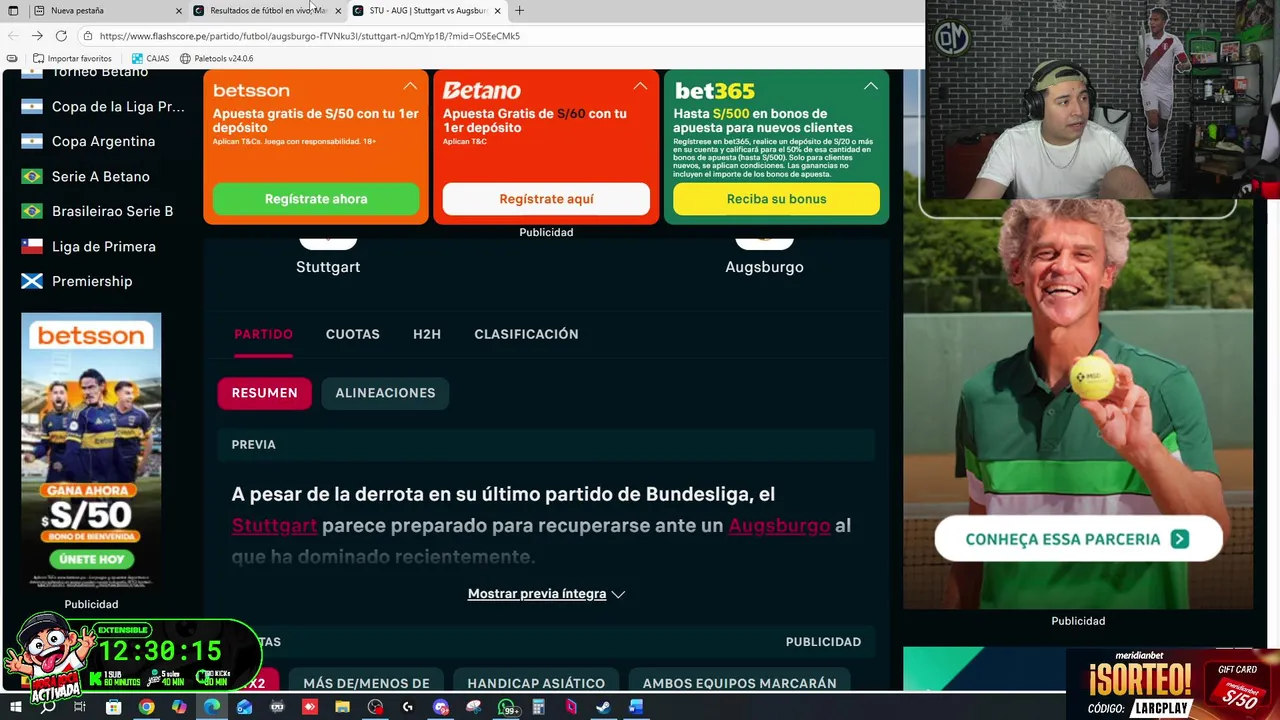Open Windows taskbar search
Image resolution: width=1280 pixels, height=720 pixels.
(x=48, y=707)
